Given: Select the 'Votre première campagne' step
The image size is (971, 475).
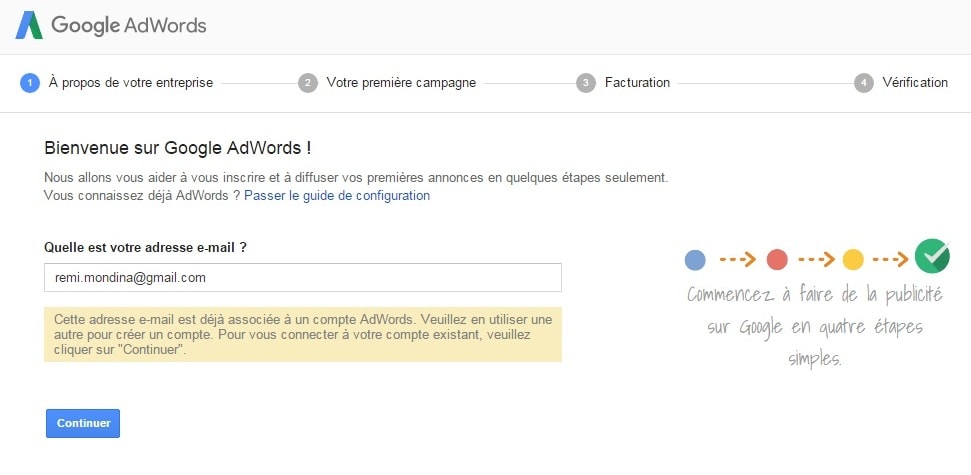Looking at the screenshot, I should (401, 82).
